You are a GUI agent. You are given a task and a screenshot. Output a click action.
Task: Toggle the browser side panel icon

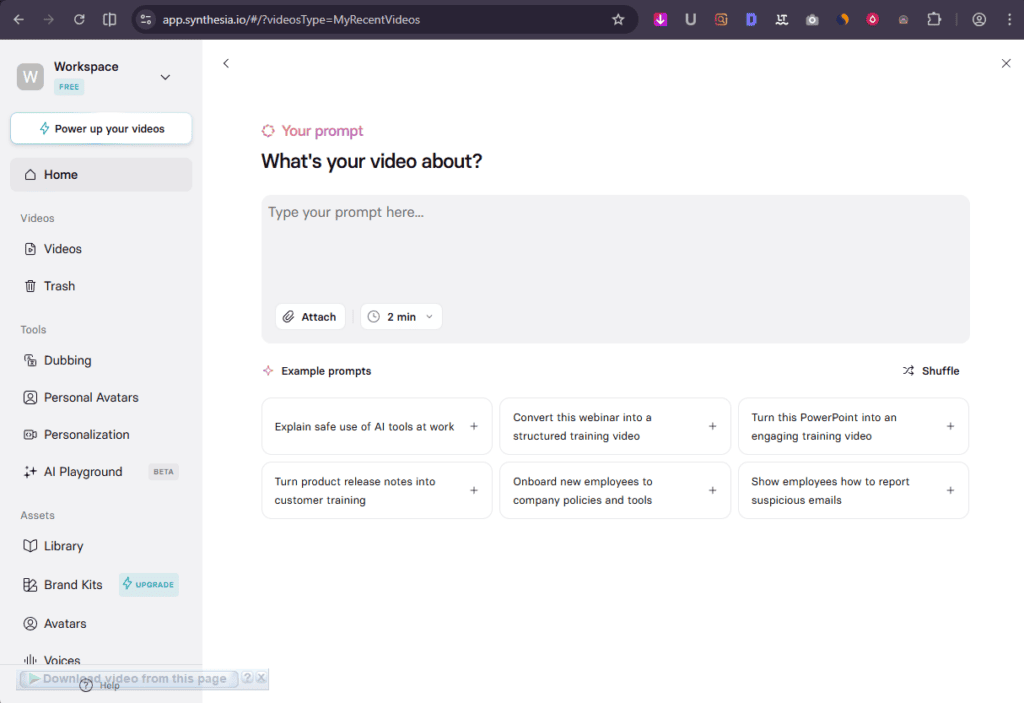click(110, 20)
